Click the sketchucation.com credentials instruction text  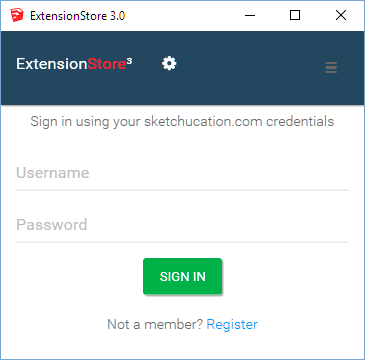pos(182,122)
